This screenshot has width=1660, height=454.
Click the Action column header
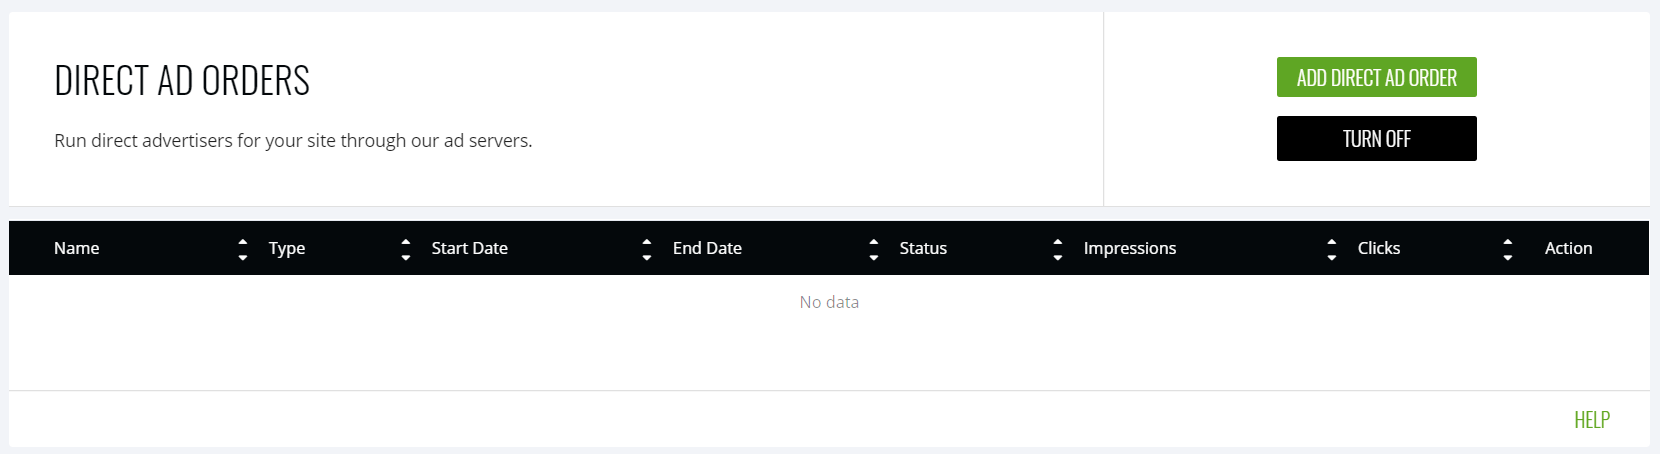pos(1568,248)
